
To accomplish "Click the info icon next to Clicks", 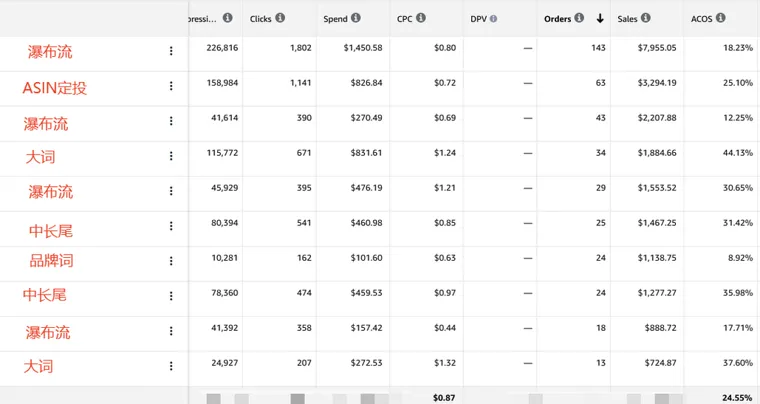I will coord(280,18).
